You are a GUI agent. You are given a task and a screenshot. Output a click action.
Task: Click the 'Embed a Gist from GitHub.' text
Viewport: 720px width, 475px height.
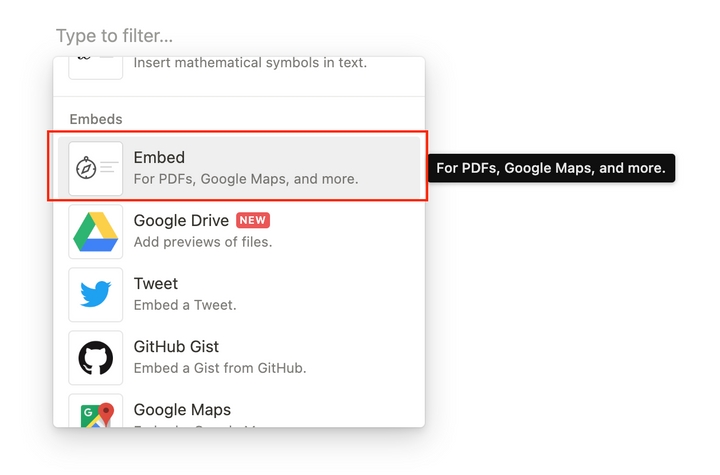220,368
